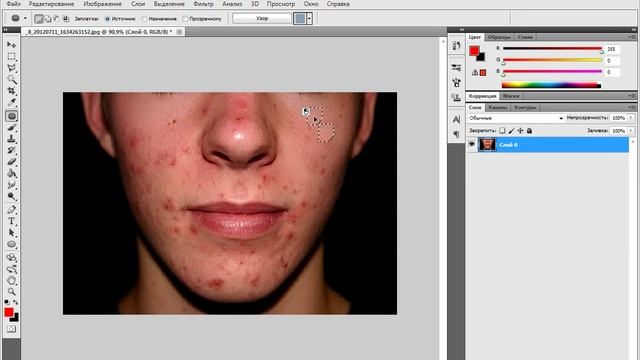
Task: Toggle lock all padlock icon
Action: pos(529,131)
